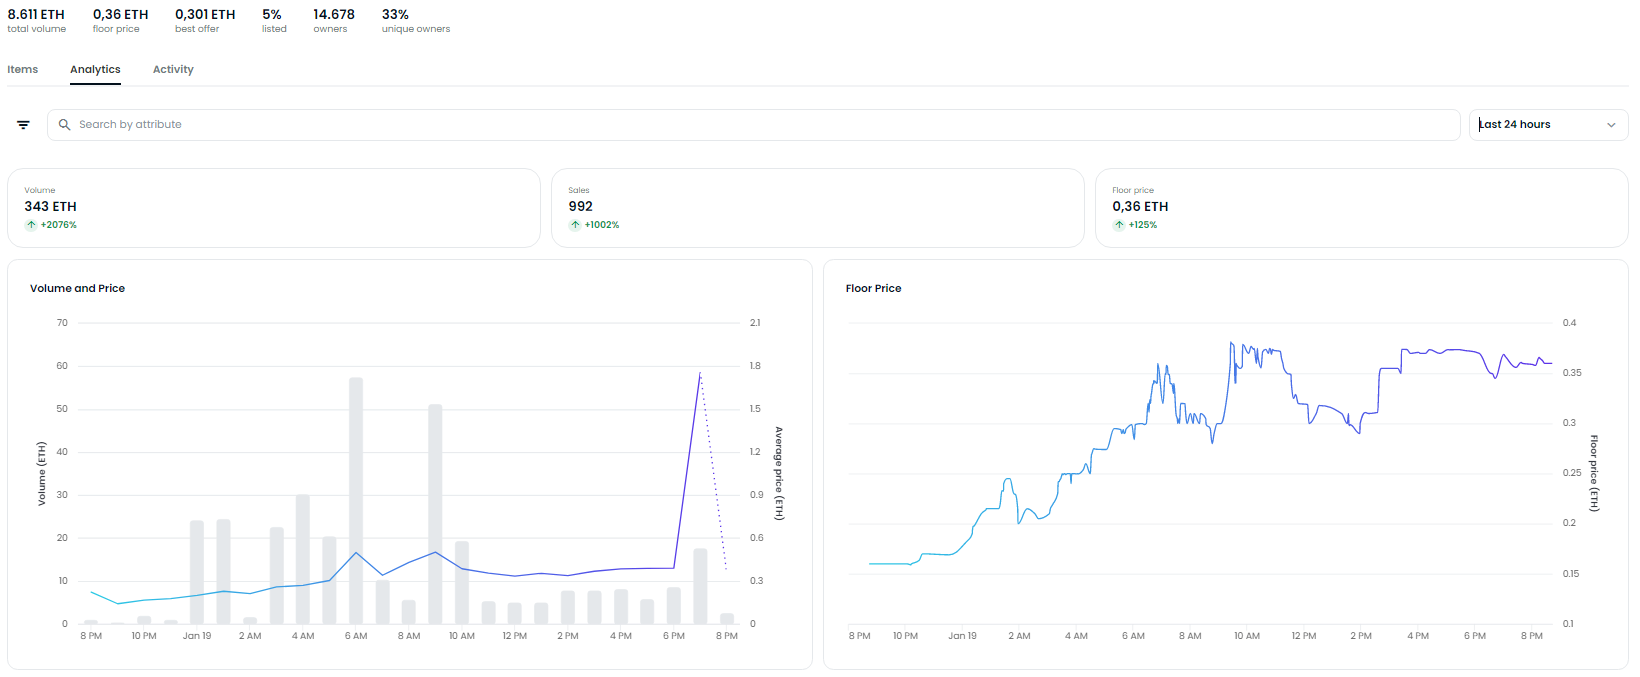Click the average price peak near 8 PM
Image resolution: width=1640 pixels, height=677 pixels.
click(700, 373)
